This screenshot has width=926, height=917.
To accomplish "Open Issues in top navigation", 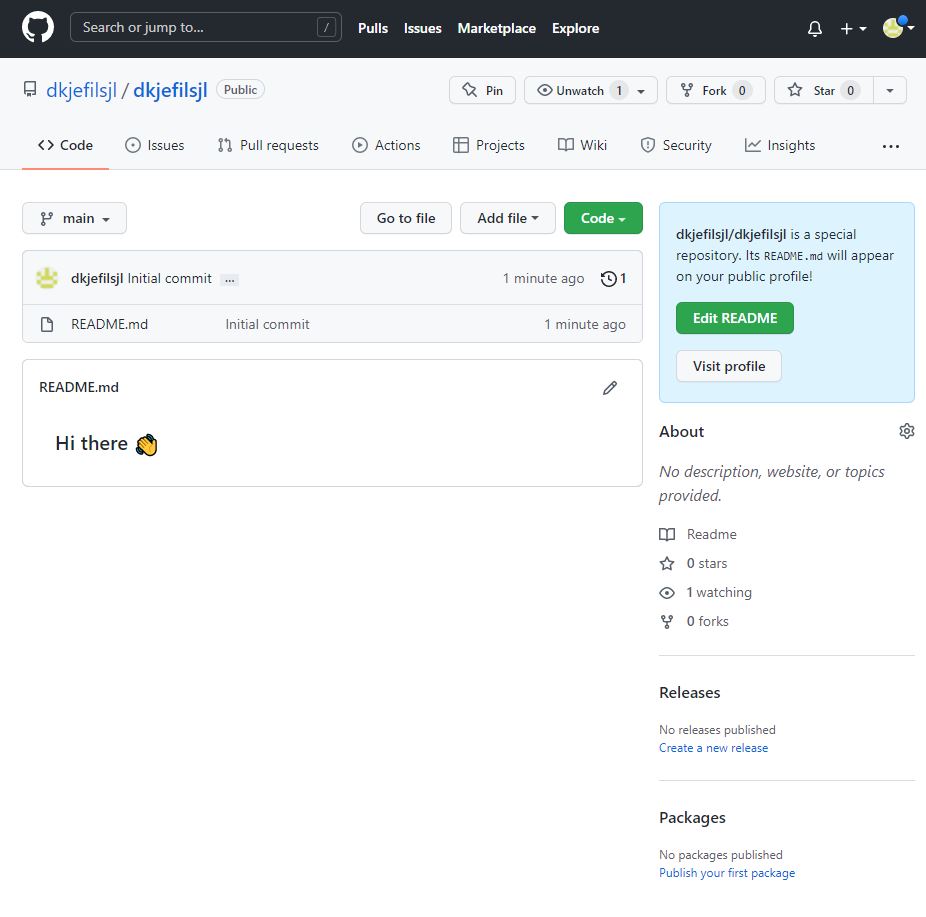I will tap(422, 28).
